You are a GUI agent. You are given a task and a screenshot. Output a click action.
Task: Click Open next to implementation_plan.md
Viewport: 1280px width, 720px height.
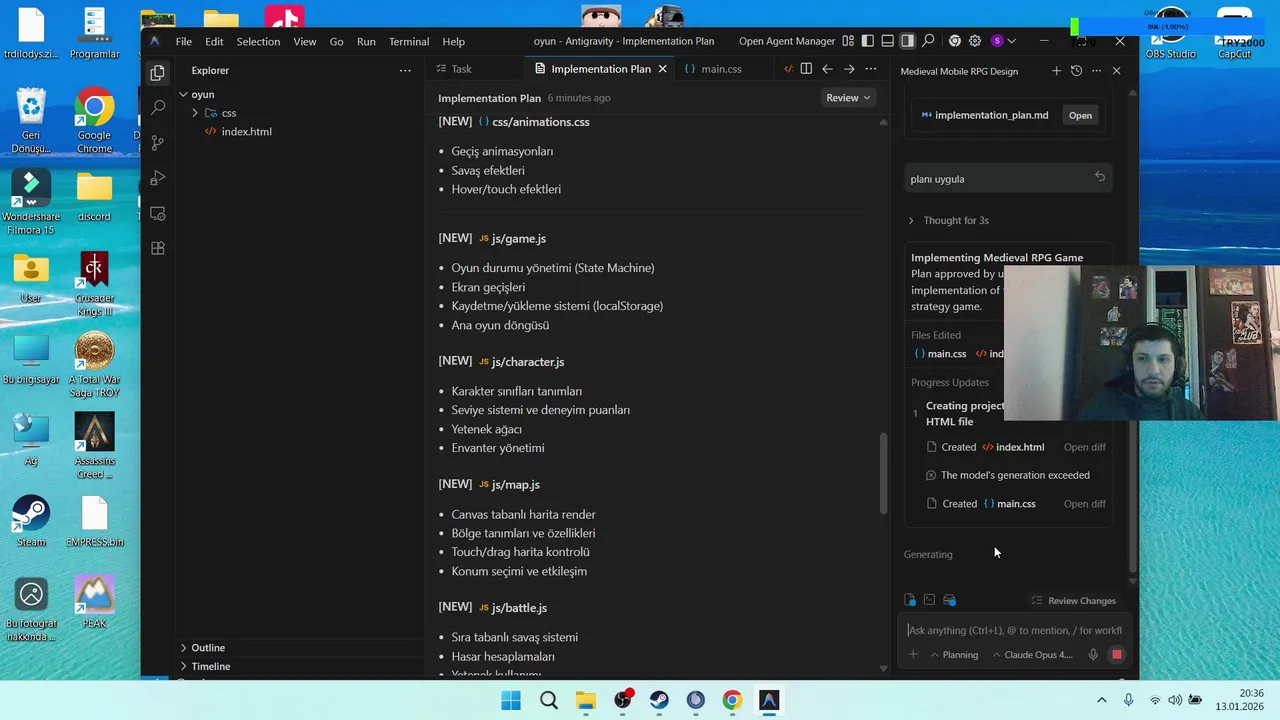1080,115
